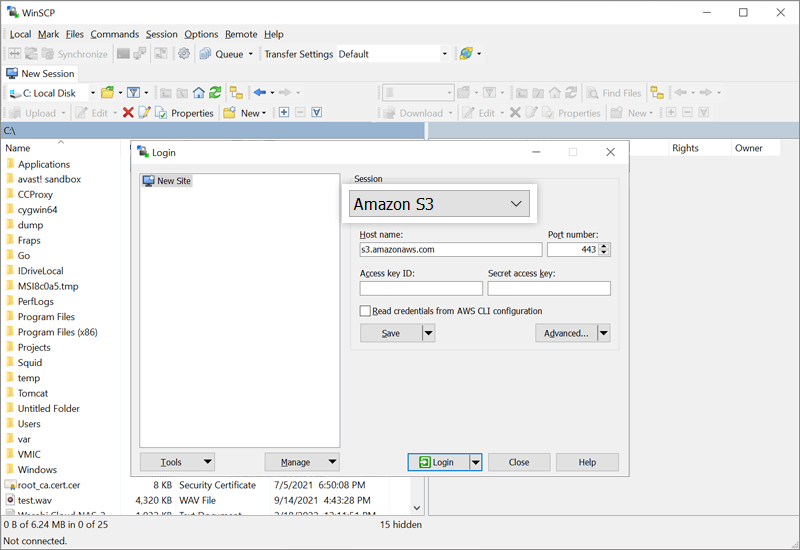Click the globe update/transfer icon
The height and width of the screenshot is (550, 800).
click(x=466, y=54)
